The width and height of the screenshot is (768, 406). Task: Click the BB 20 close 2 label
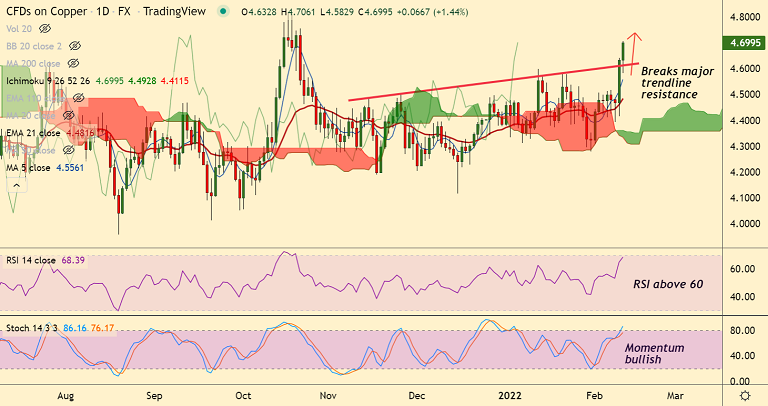(34, 46)
